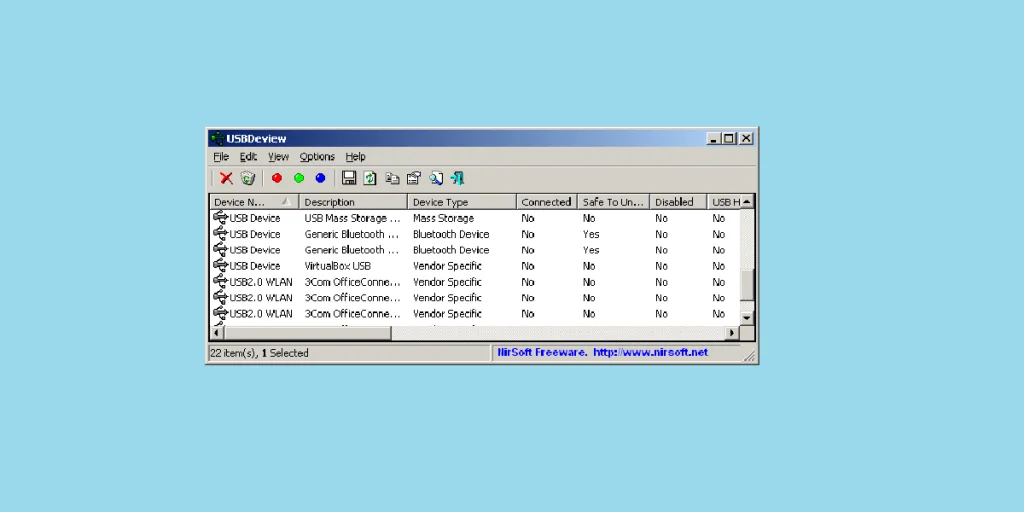Click the blue circle Disable and Enable icon
The image size is (1024, 512).
click(x=320, y=178)
